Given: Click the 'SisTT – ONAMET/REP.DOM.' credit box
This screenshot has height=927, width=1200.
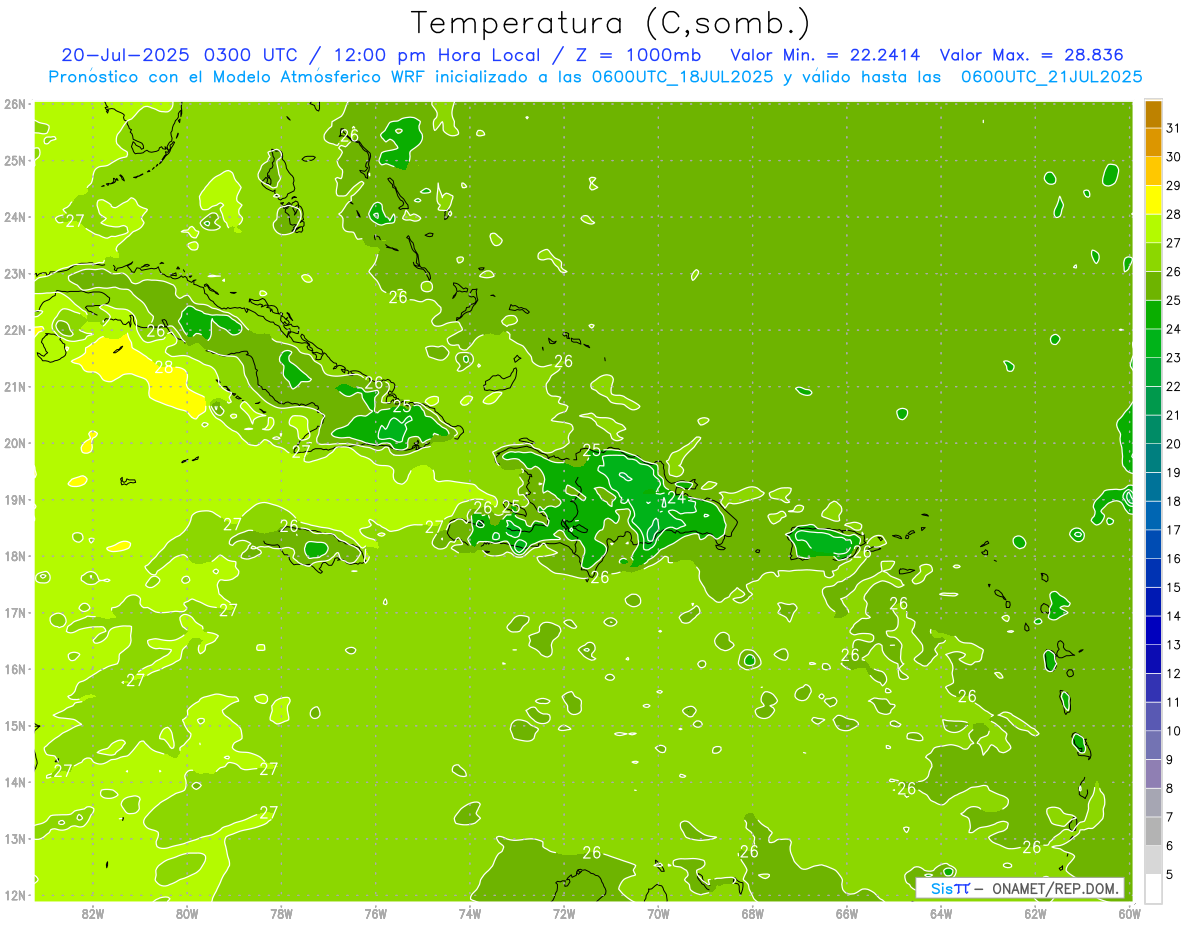Looking at the screenshot, I should [1019, 888].
